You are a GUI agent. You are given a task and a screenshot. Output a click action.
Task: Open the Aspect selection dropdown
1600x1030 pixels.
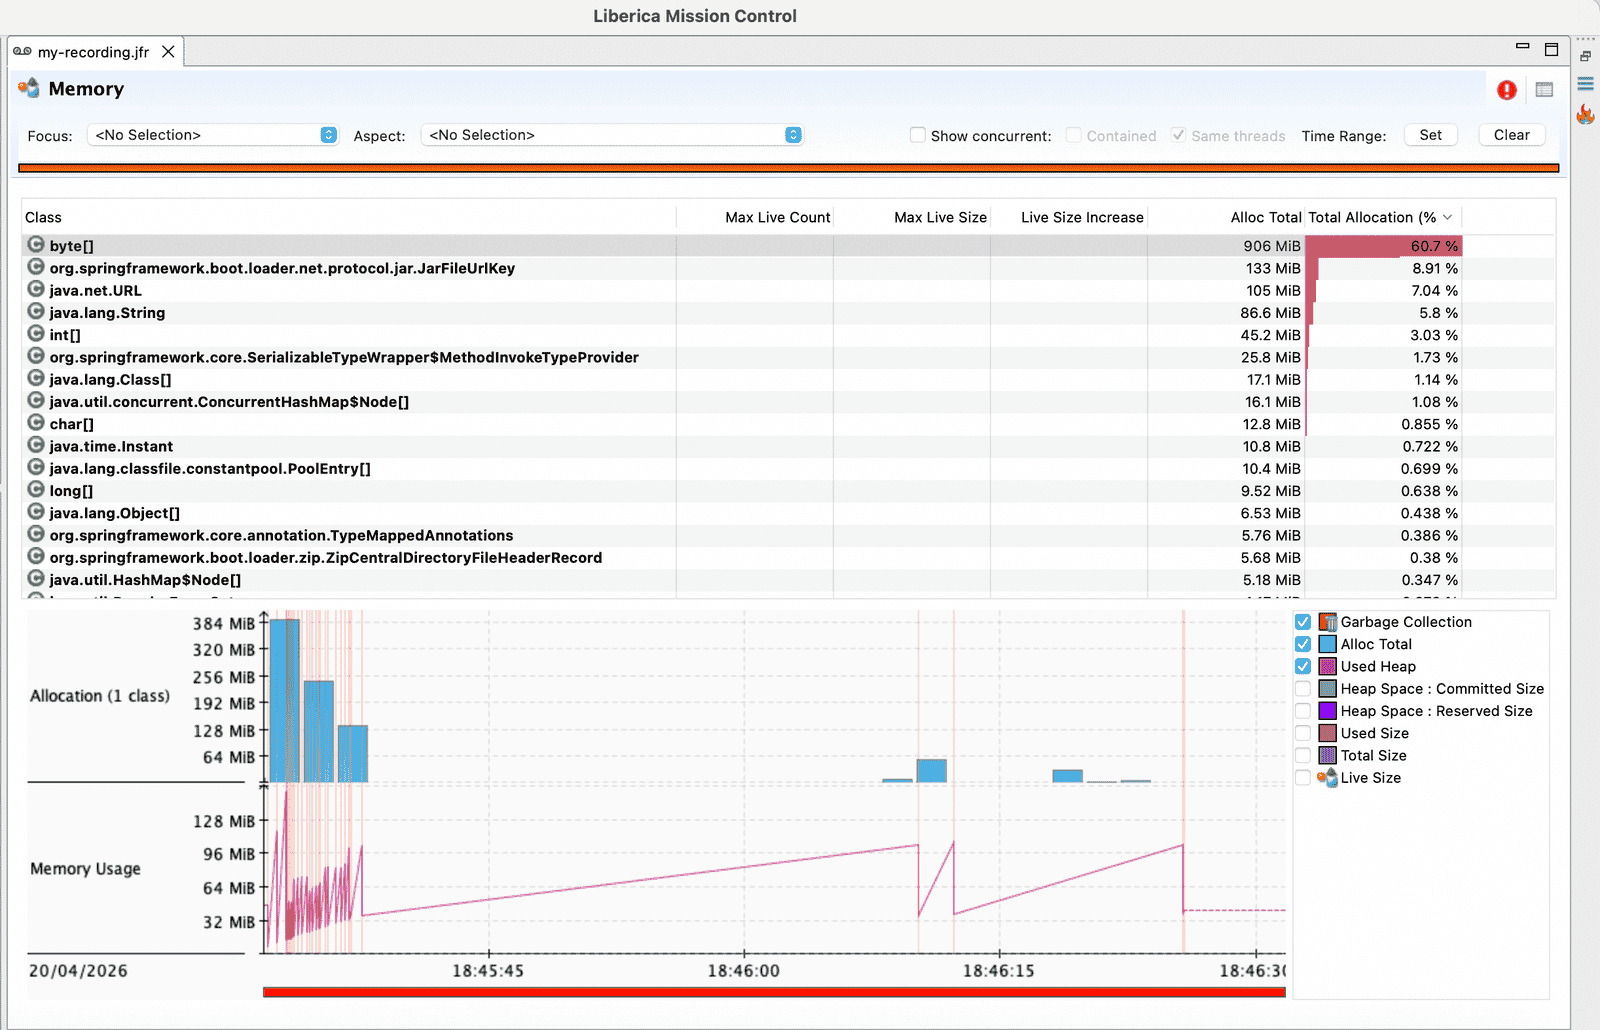tap(612, 135)
